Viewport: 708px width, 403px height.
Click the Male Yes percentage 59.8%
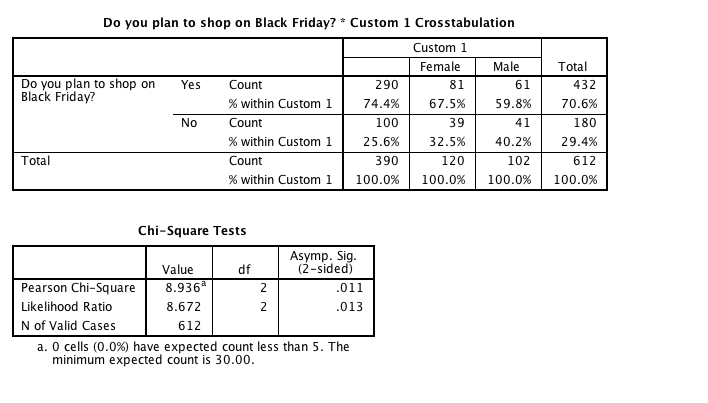513,104
